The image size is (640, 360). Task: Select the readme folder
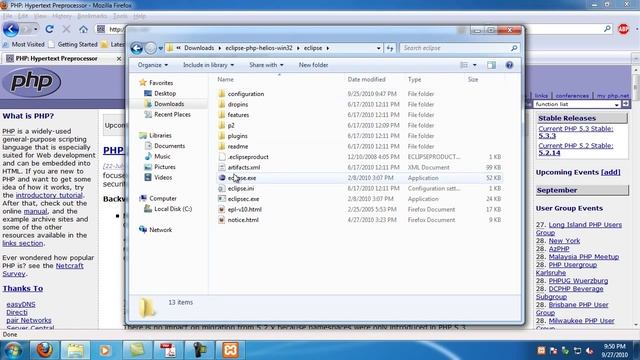point(238,147)
